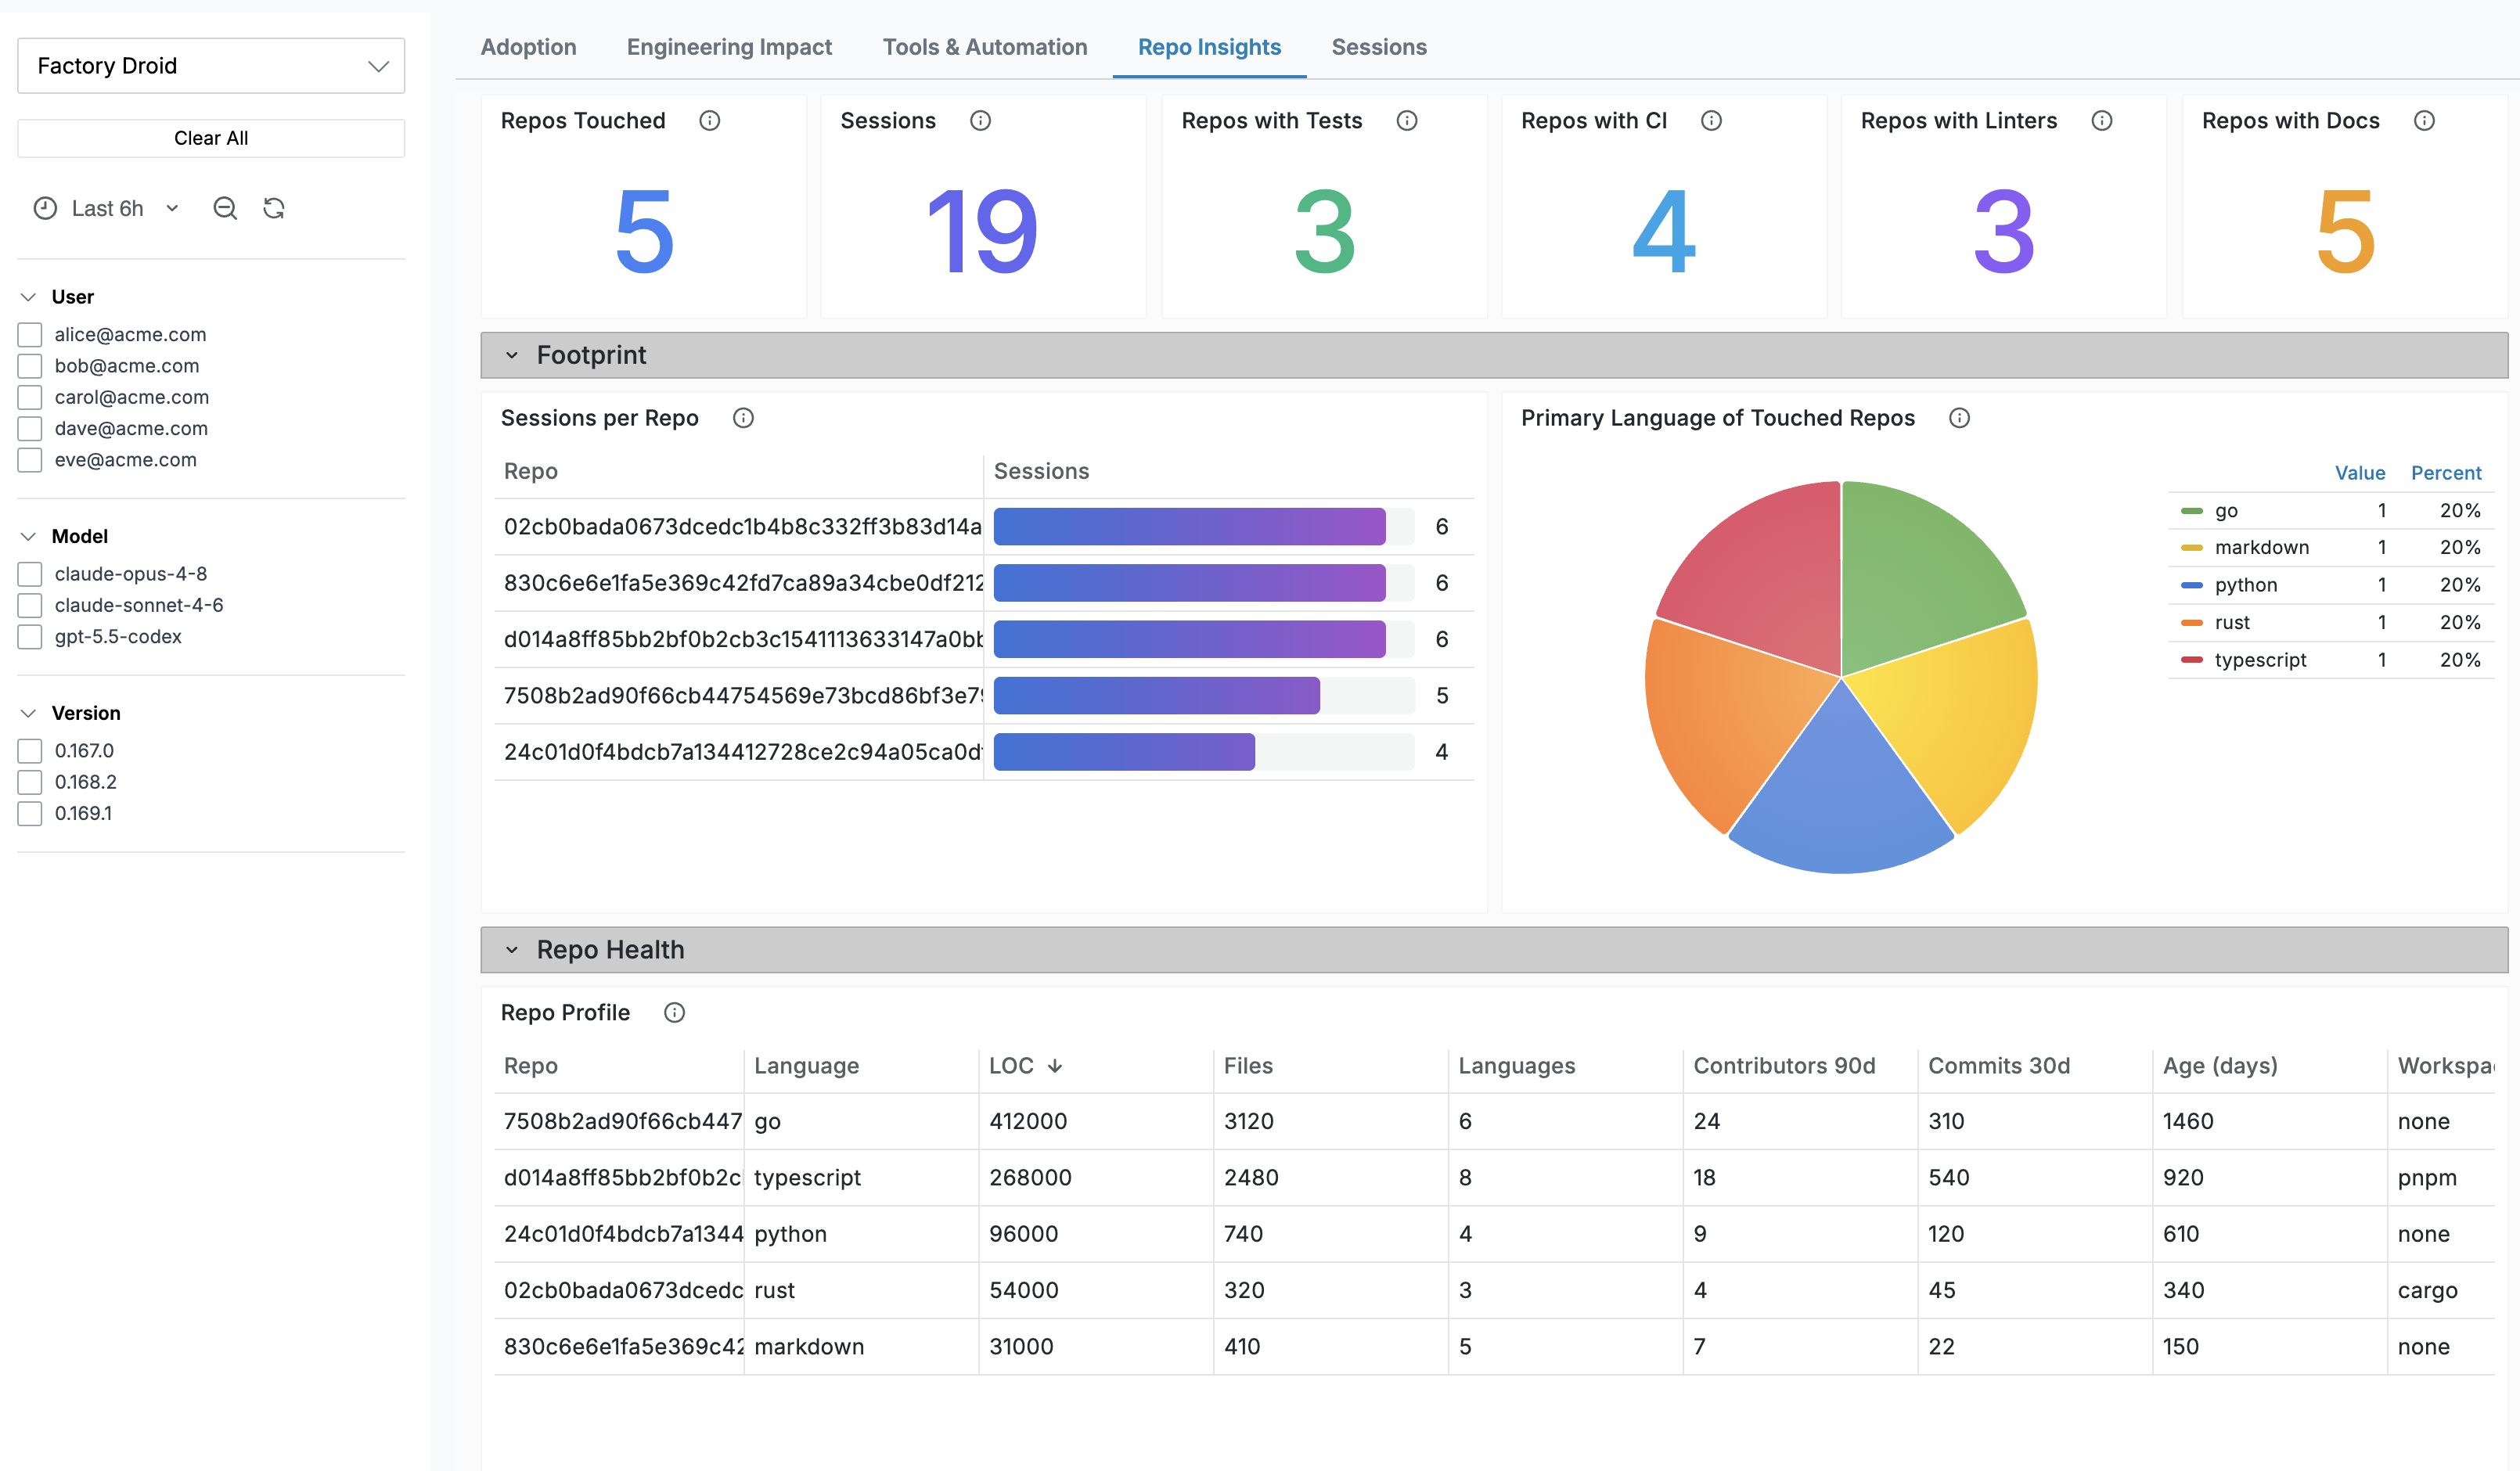Sort Repo Profile by Age (days)
Viewport: 2520px width, 1471px height.
pyautogui.click(x=2220, y=1066)
